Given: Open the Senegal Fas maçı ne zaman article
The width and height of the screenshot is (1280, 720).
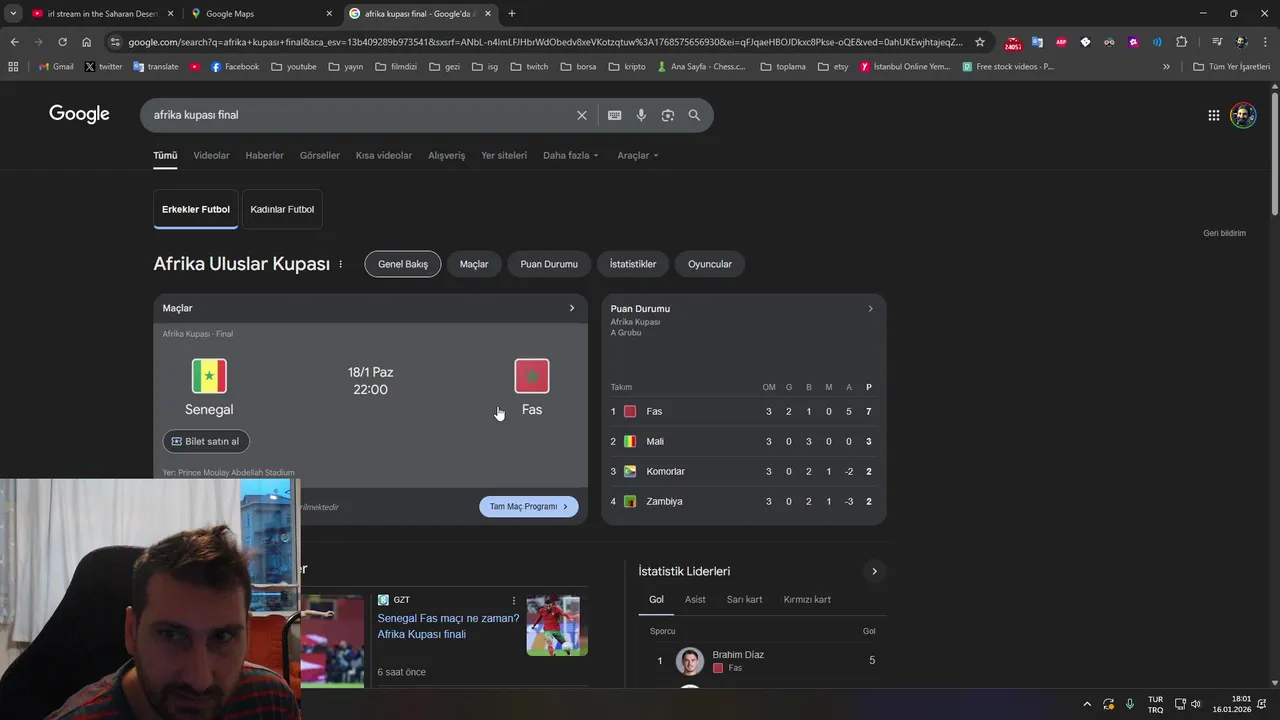Looking at the screenshot, I should coord(448,626).
